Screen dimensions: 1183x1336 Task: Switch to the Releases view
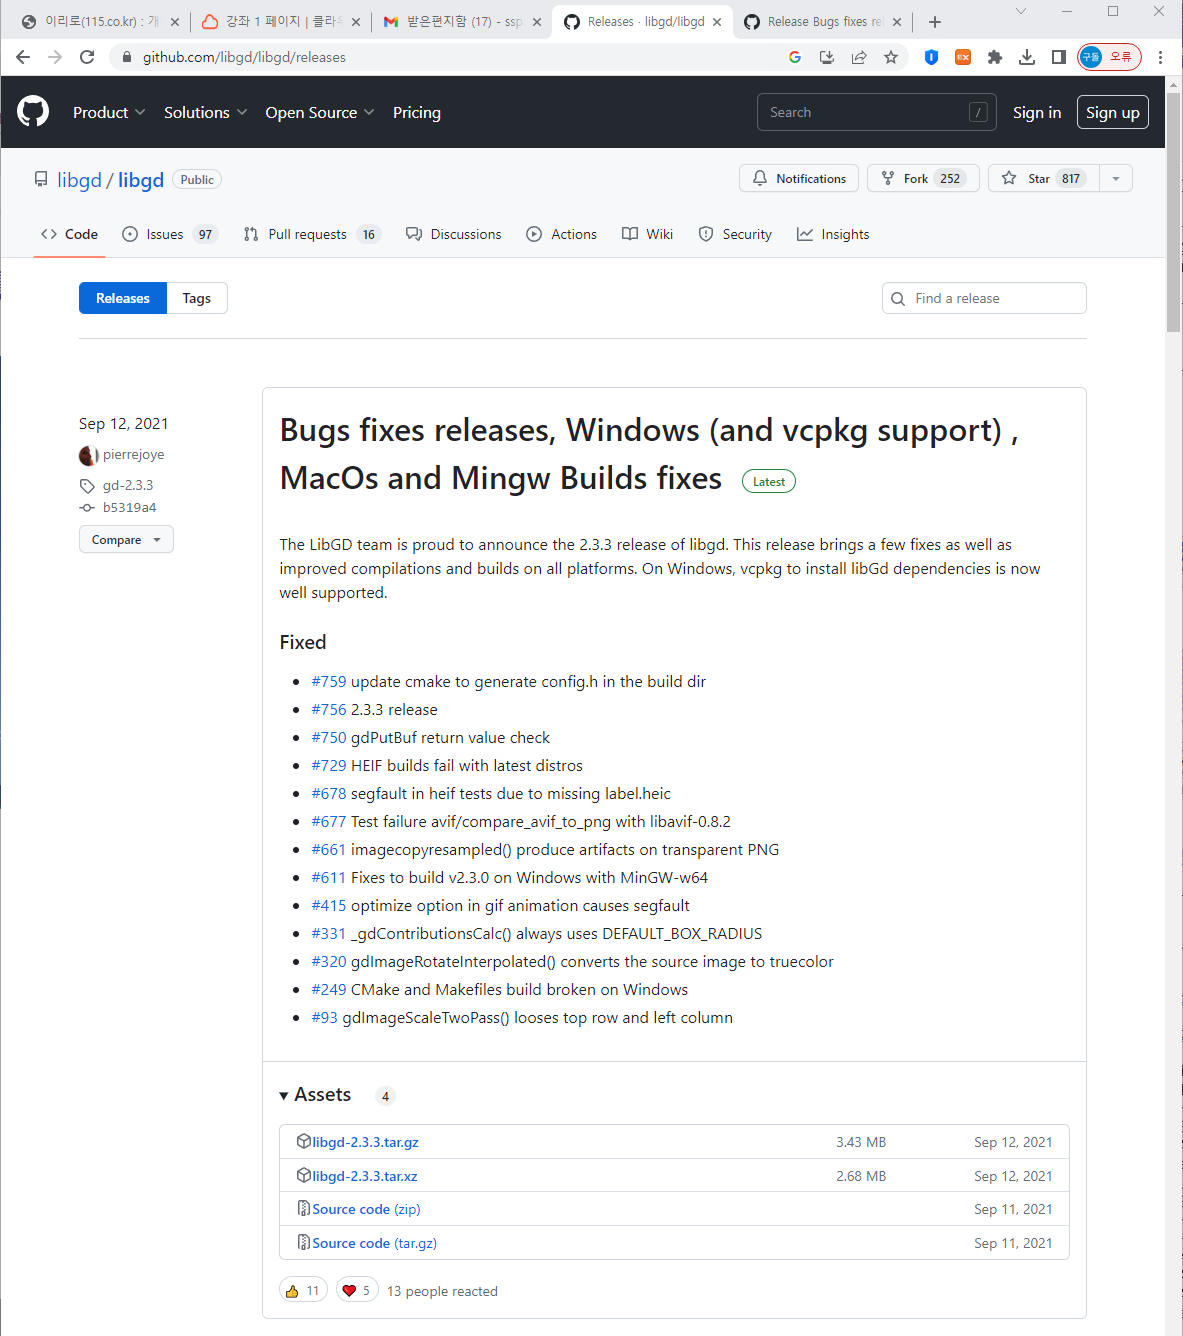click(x=123, y=298)
